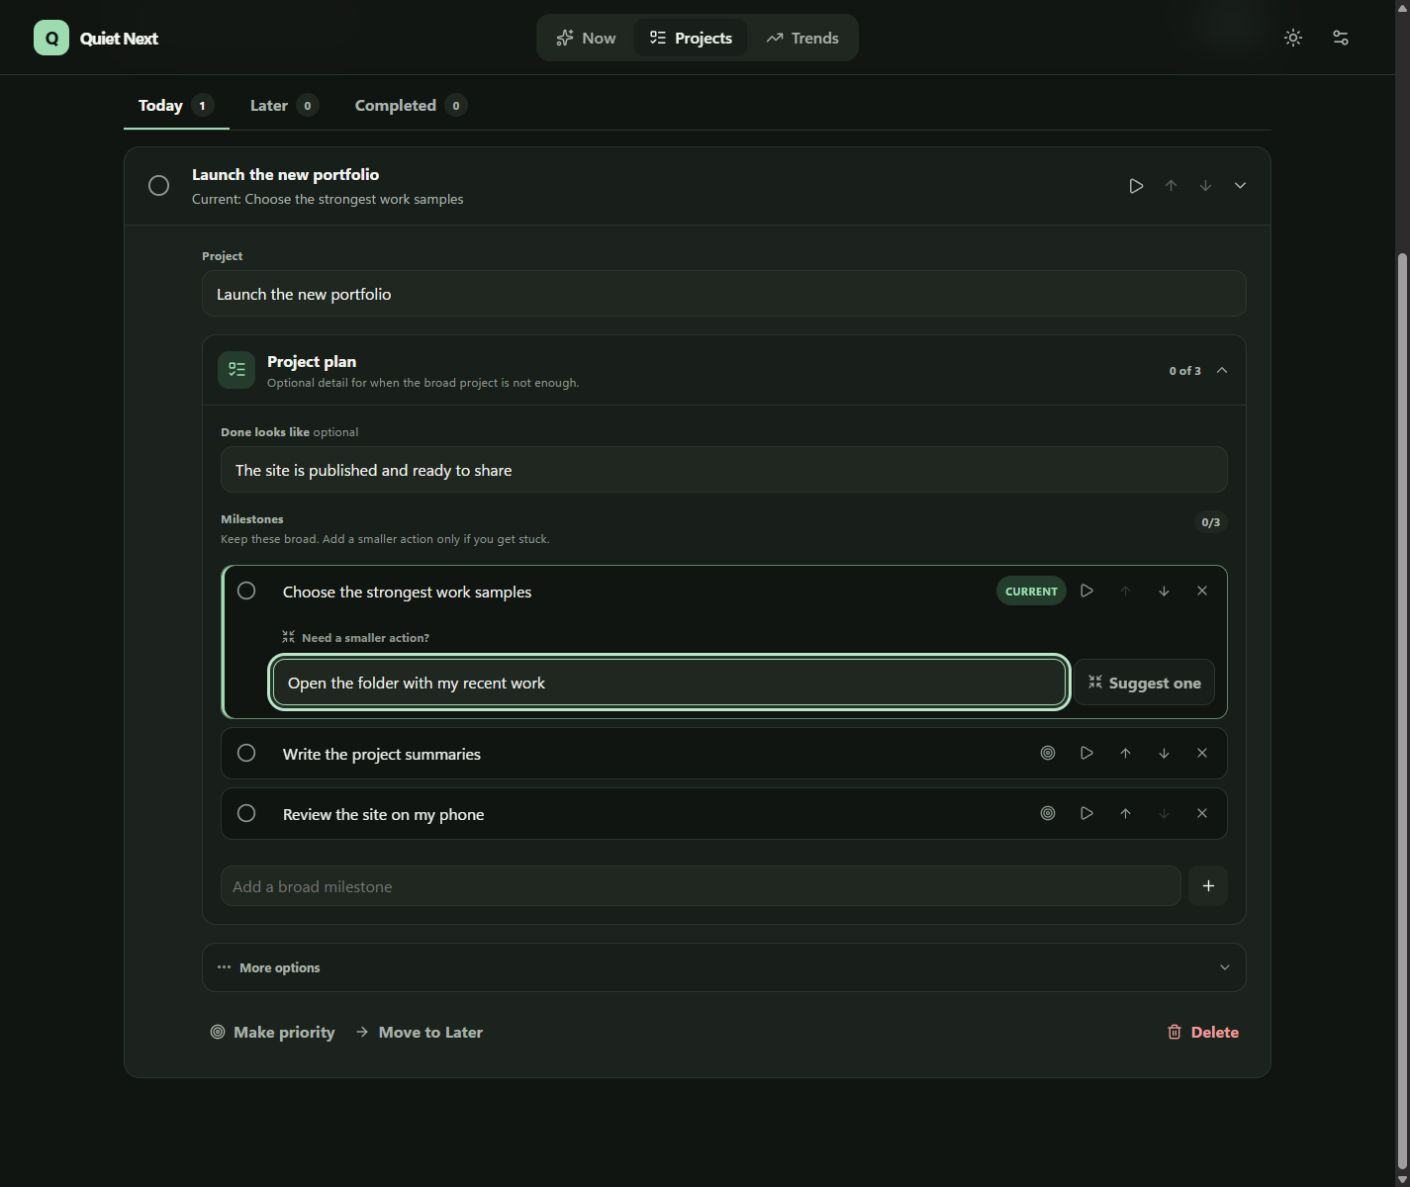Open the Projects view
The height and width of the screenshot is (1187, 1410).
[x=691, y=38]
